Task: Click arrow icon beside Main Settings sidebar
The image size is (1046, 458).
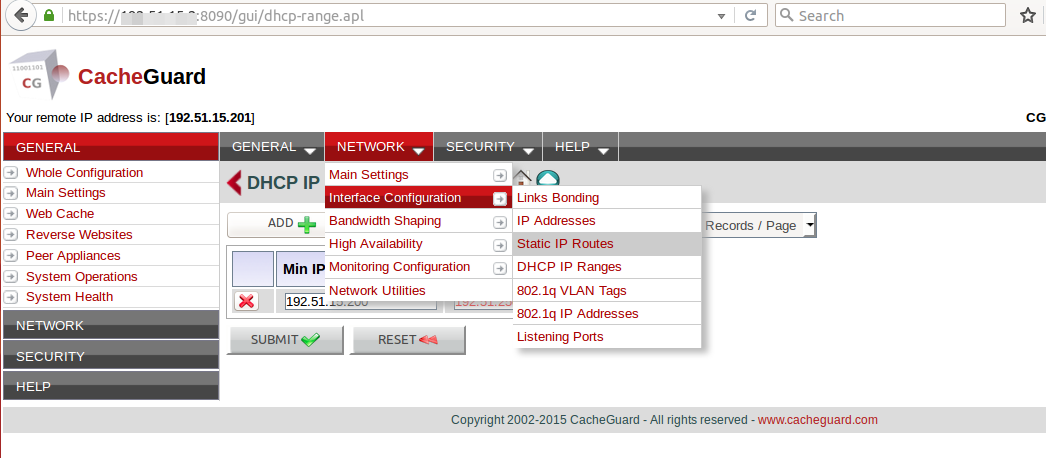Action: pos(11,193)
